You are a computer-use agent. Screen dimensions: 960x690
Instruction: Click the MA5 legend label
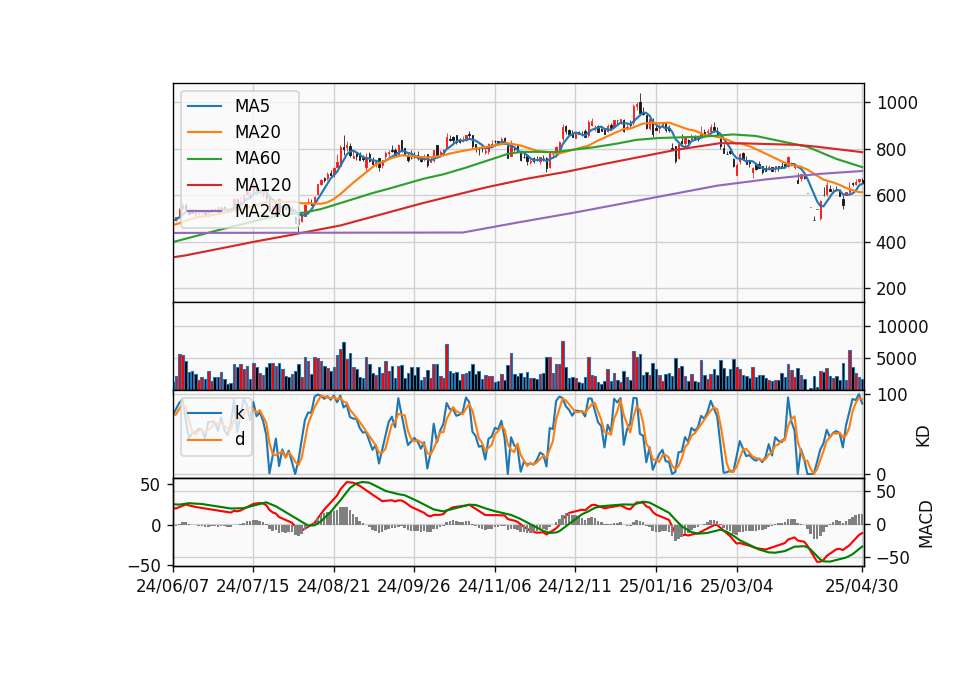click(x=252, y=106)
